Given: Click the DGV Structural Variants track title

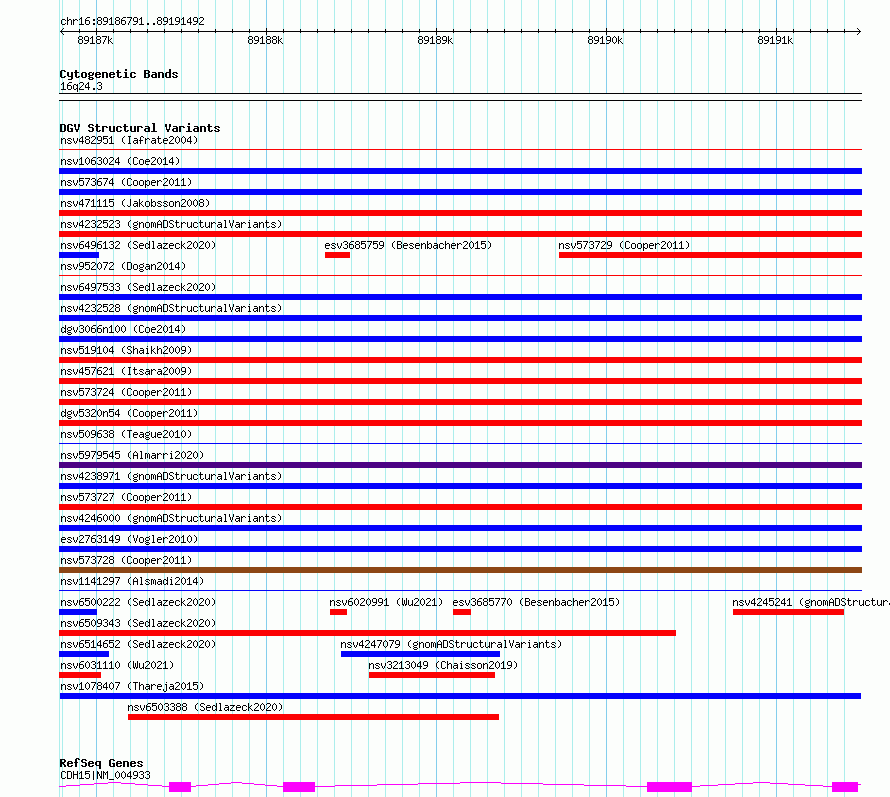Looking at the screenshot, I should [x=140, y=128].
